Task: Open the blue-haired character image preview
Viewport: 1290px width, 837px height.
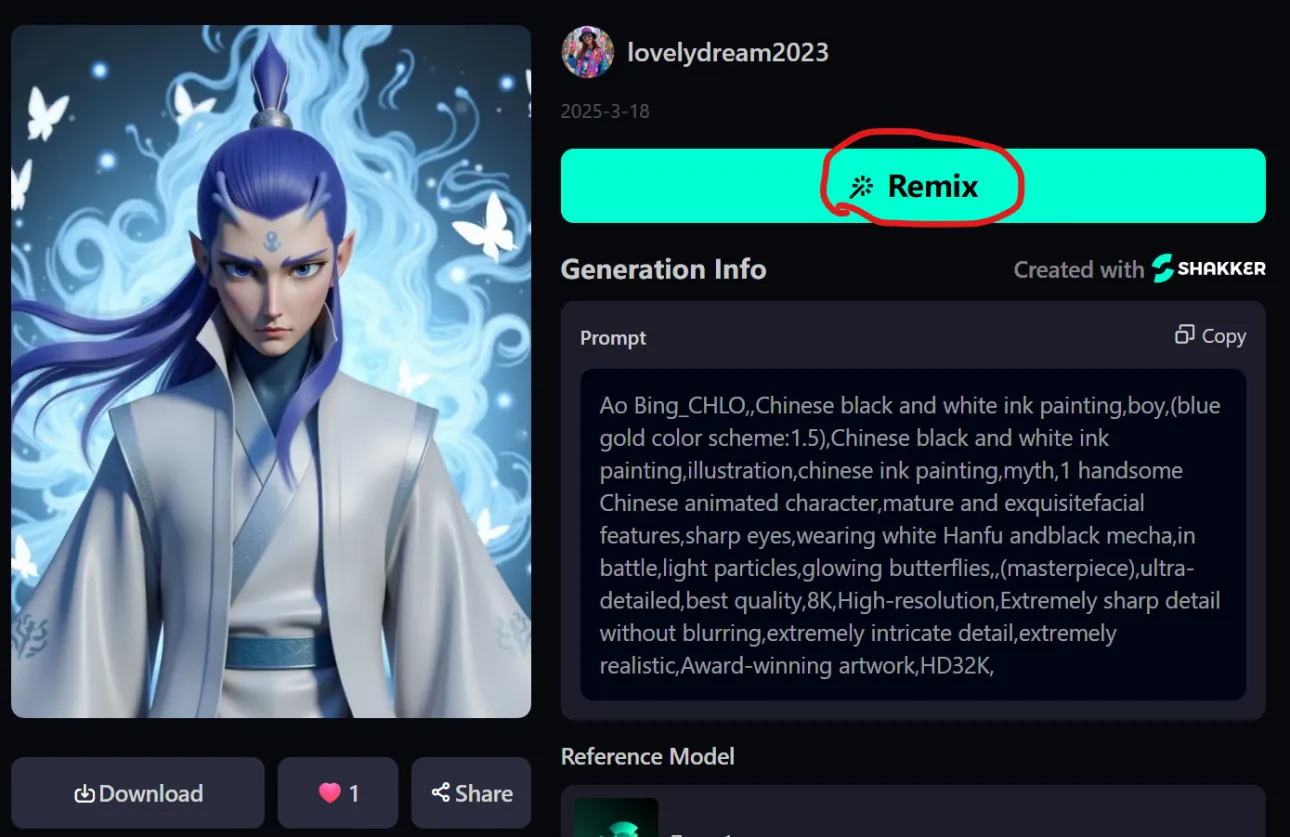Action: coord(271,371)
